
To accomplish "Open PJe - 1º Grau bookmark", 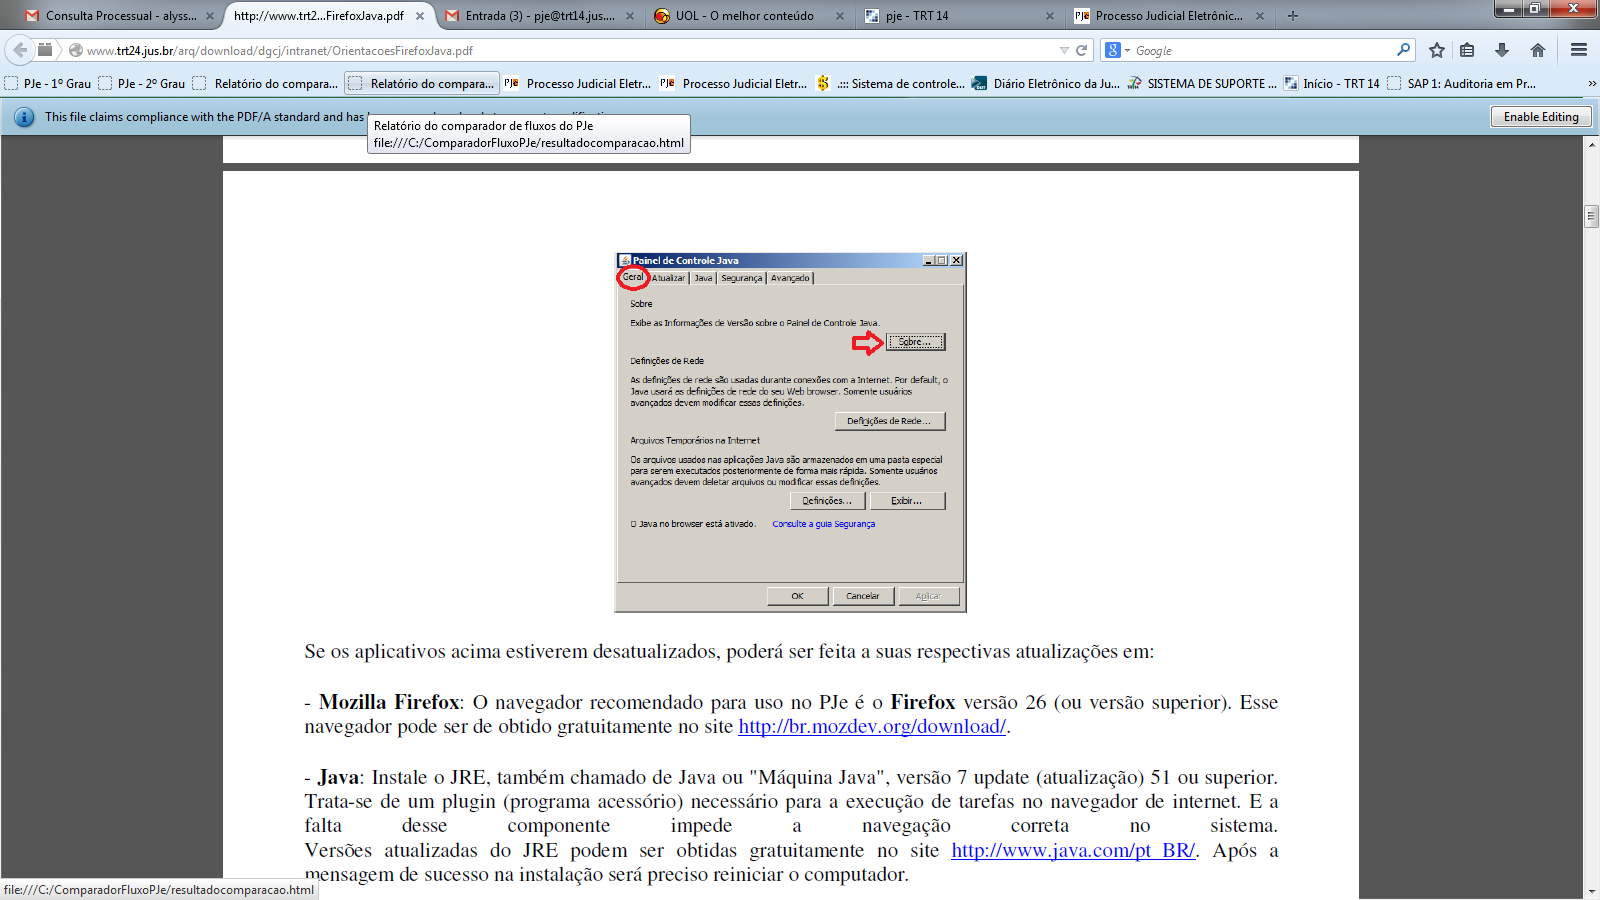I will (x=48, y=84).
